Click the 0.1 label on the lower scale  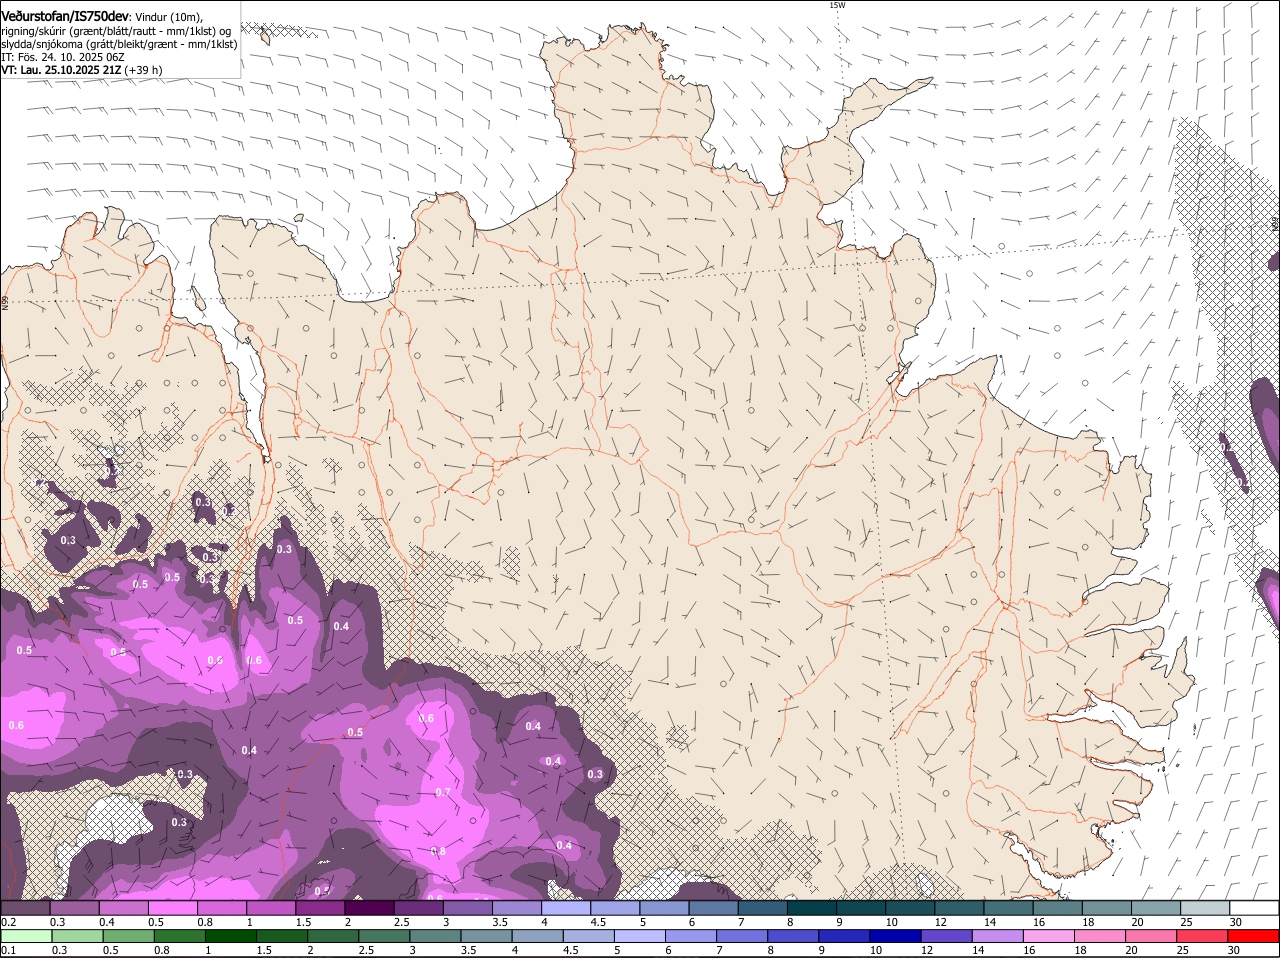pos(8,950)
